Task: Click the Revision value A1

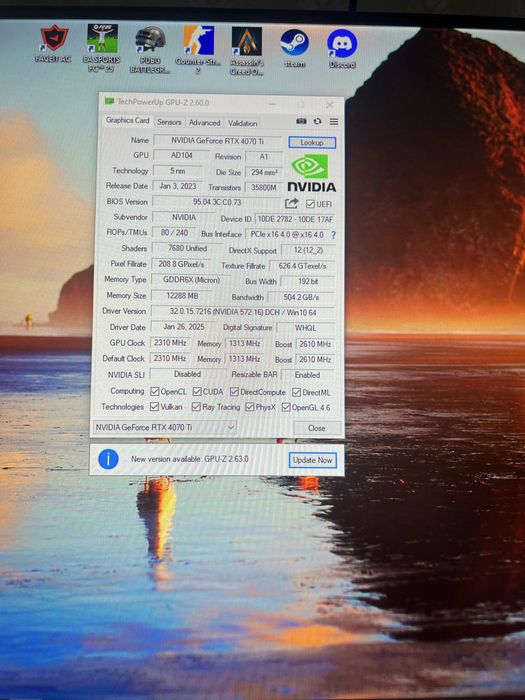Action: tap(264, 156)
